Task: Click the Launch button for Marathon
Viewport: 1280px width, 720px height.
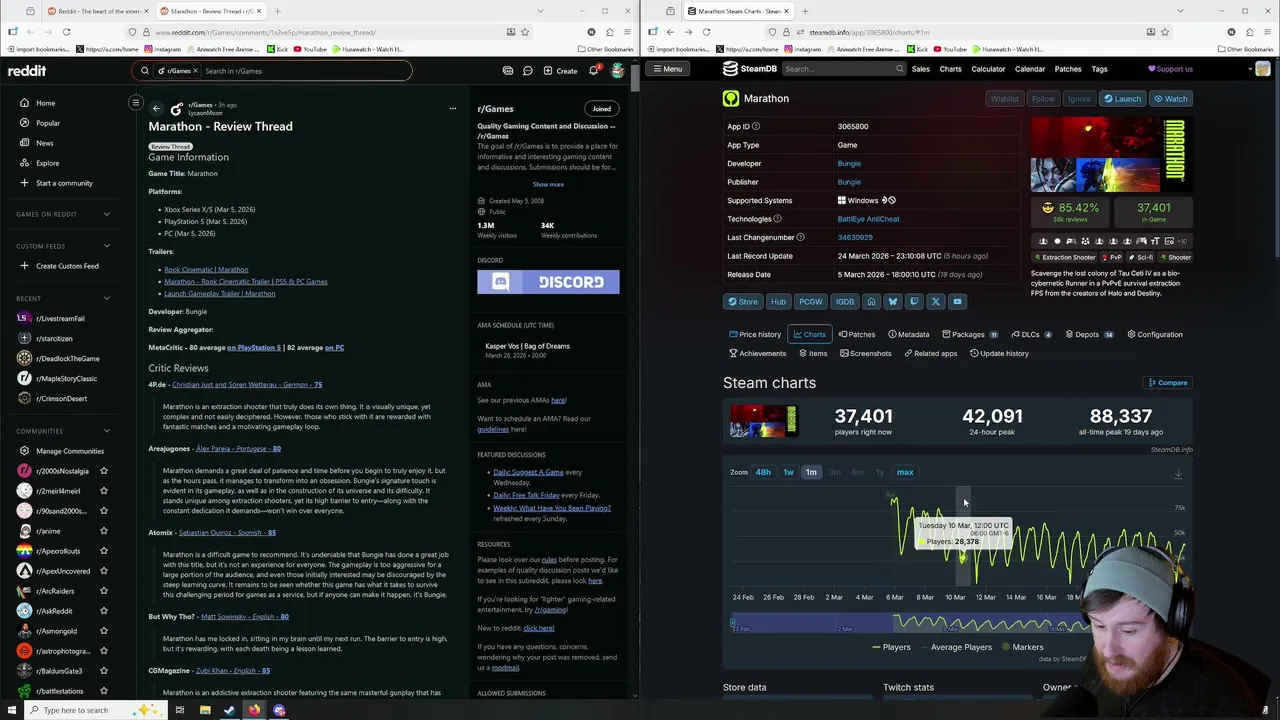Action: pos(1122,99)
